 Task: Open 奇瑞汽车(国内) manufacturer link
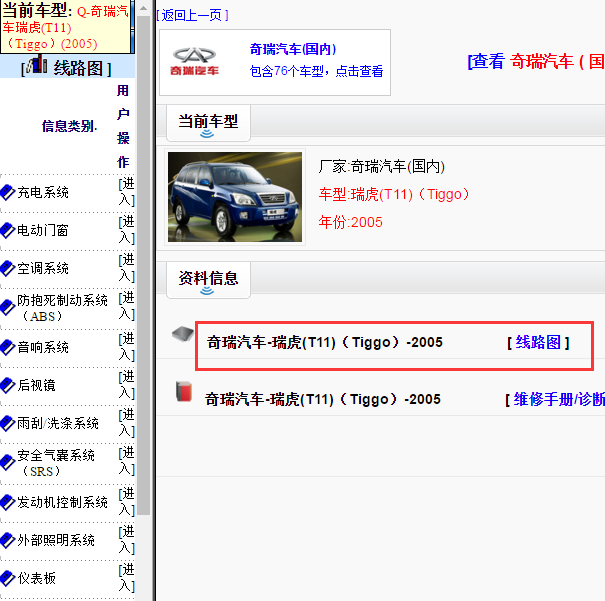293,49
